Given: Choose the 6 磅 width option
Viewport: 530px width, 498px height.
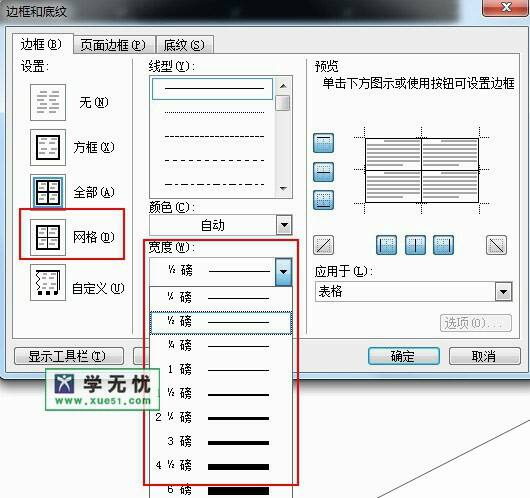Looking at the screenshot, I should [x=221, y=490].
